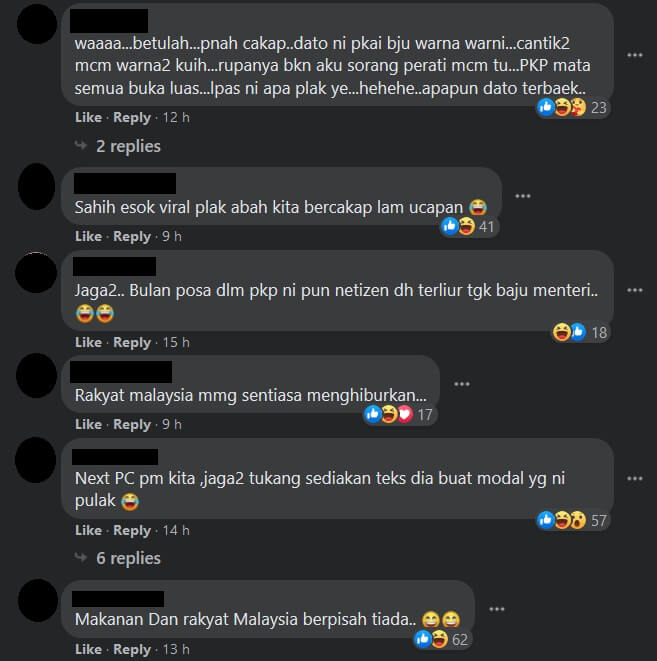
Task: Open three-dot menu beside 'Makanan Dan rakyat' comment
Action: (496, 609)
